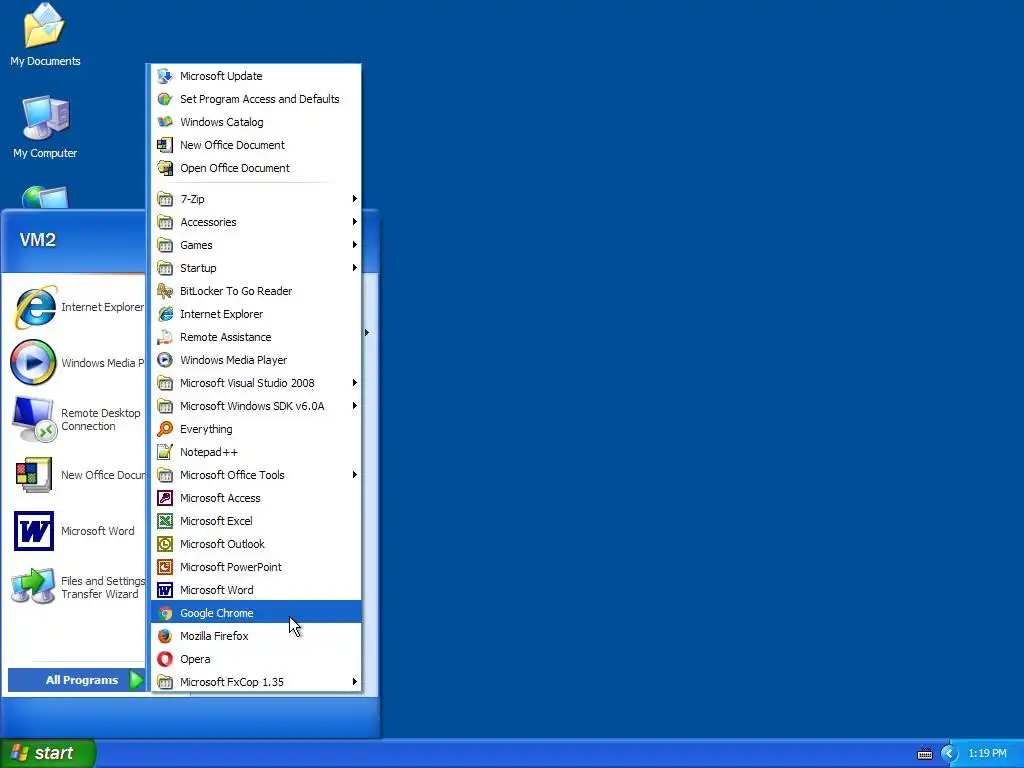Launch Mozilla Firefox from the programs list
1024x768 pixels.
256,635
